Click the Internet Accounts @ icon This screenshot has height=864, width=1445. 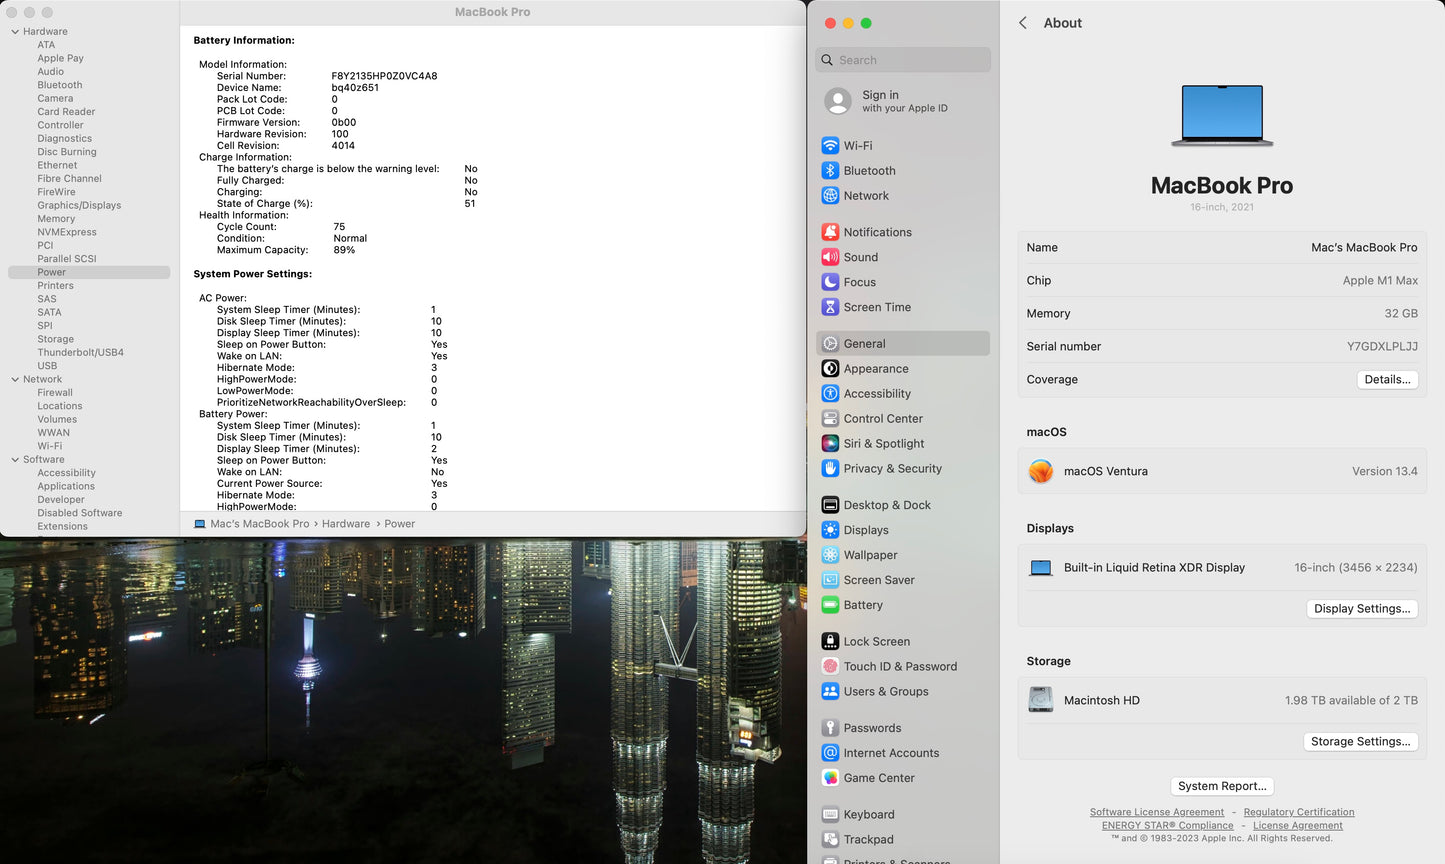(x=830, y=752)
